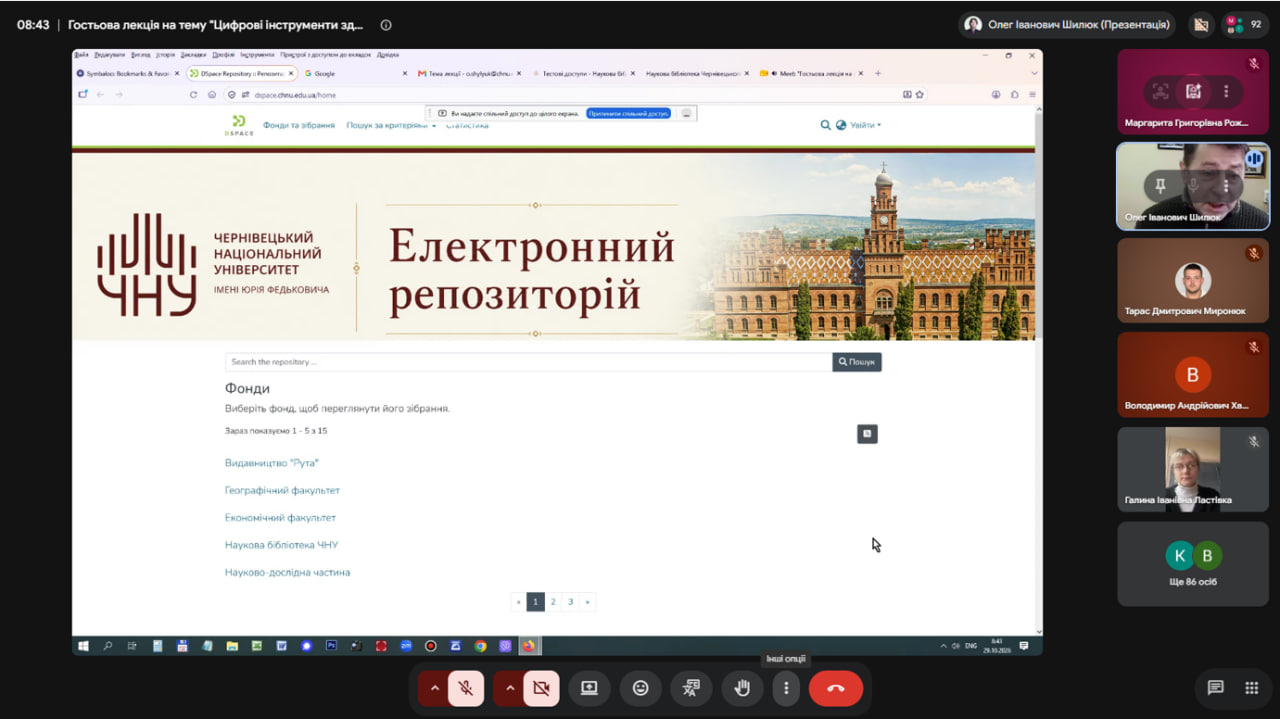
Task: Click the browser reload button
Action: (x=194, y=95)
